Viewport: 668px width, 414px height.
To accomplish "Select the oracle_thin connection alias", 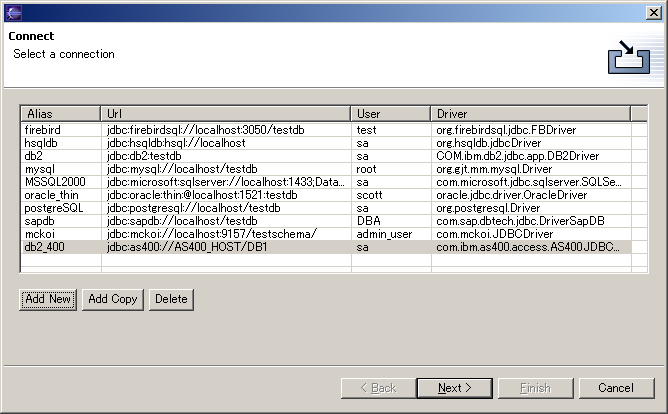I will 52,195.
